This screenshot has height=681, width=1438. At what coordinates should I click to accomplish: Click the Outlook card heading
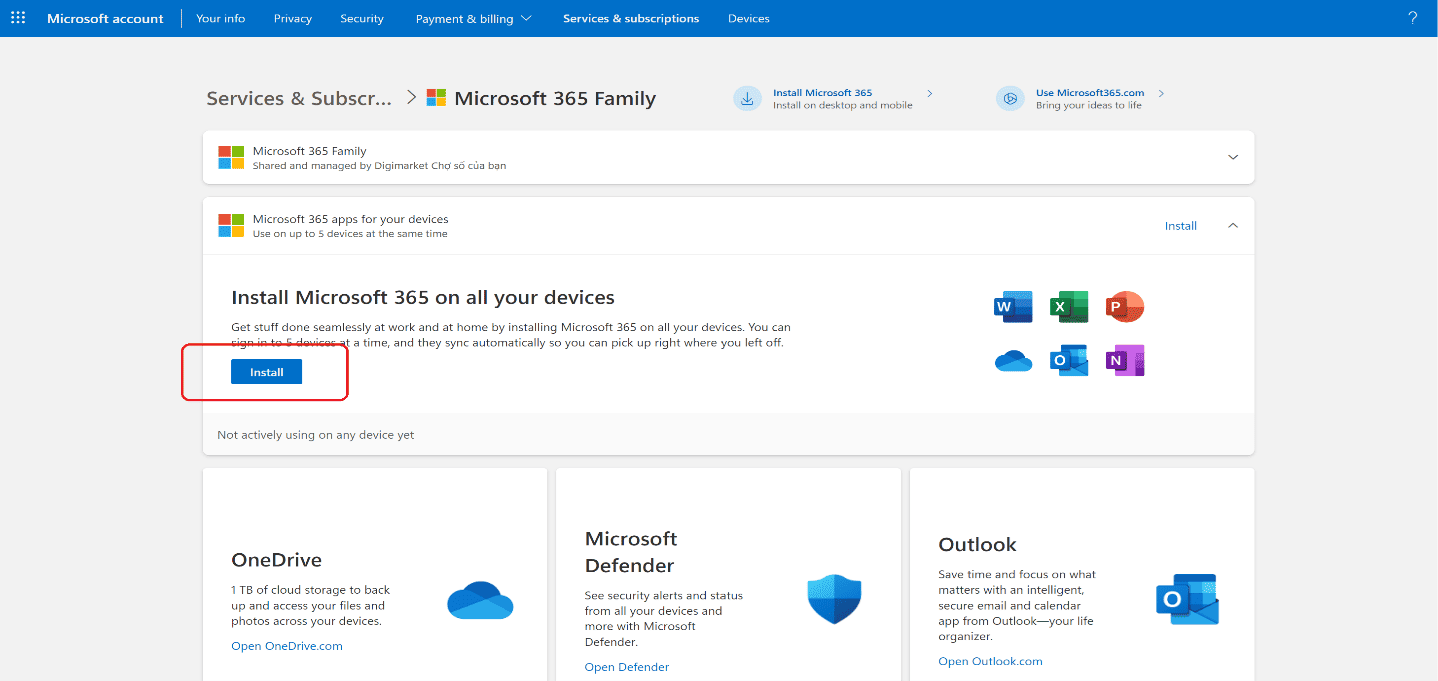(x=977, y=544)
